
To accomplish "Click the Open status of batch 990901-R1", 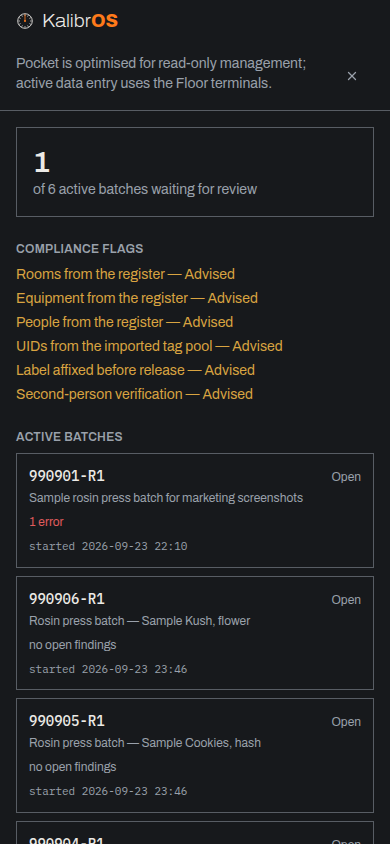I will [346, 477].
